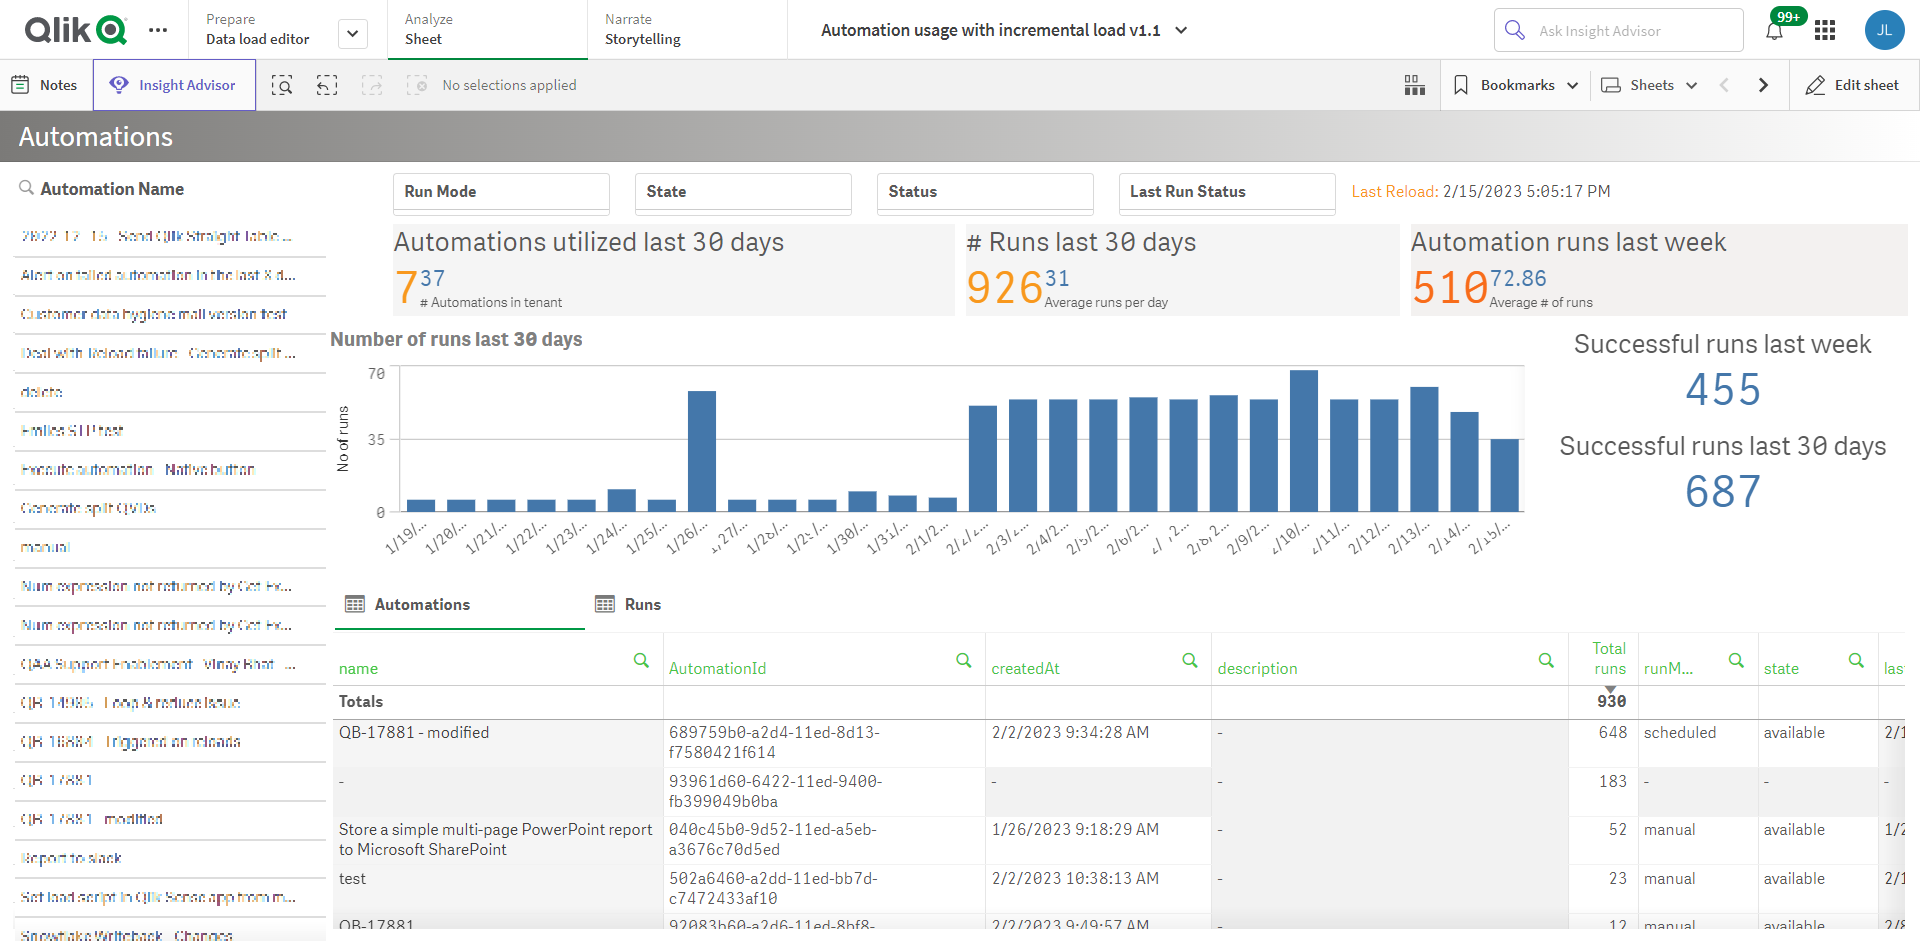This screenshot has height=941, width=1920.
Task: Open the Prepare section dropdown chevron
Action: point(352,32)
